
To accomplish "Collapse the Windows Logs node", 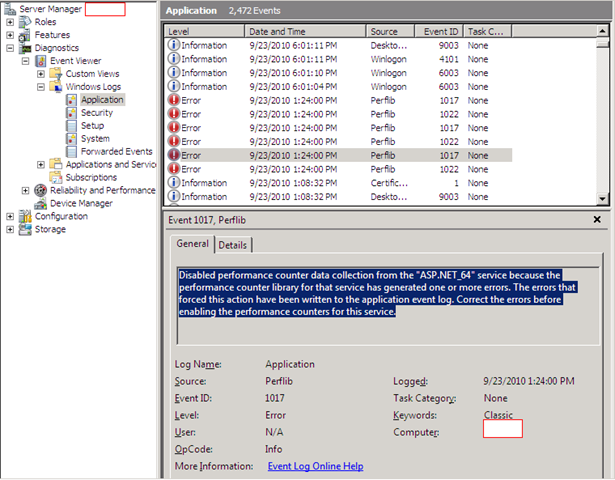I will pyautogui.click(x=41, y=86).
